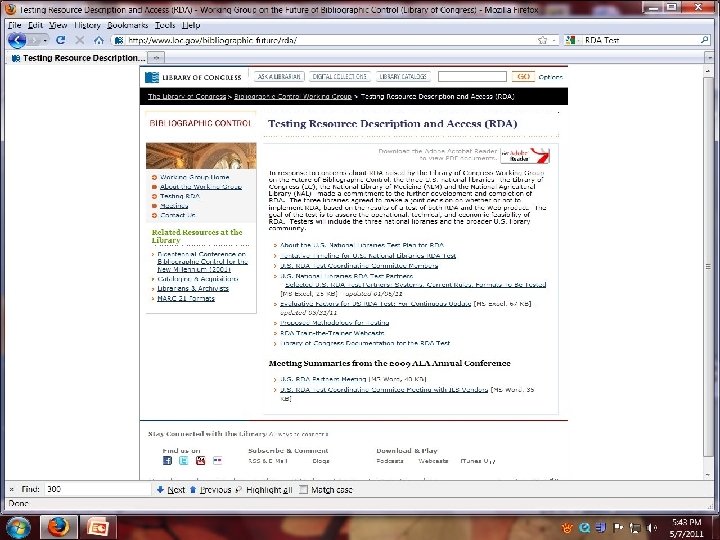Reload the current page

[x=60, y=40]
